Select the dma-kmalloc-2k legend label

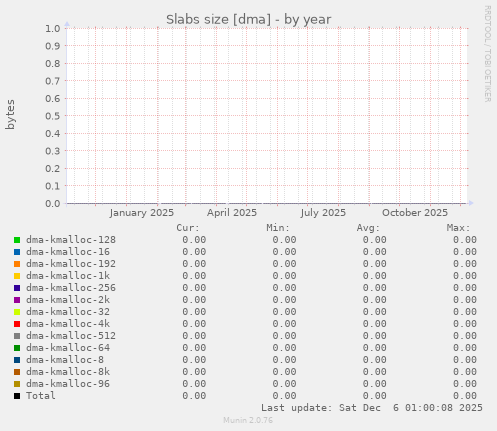click(68, 300)
